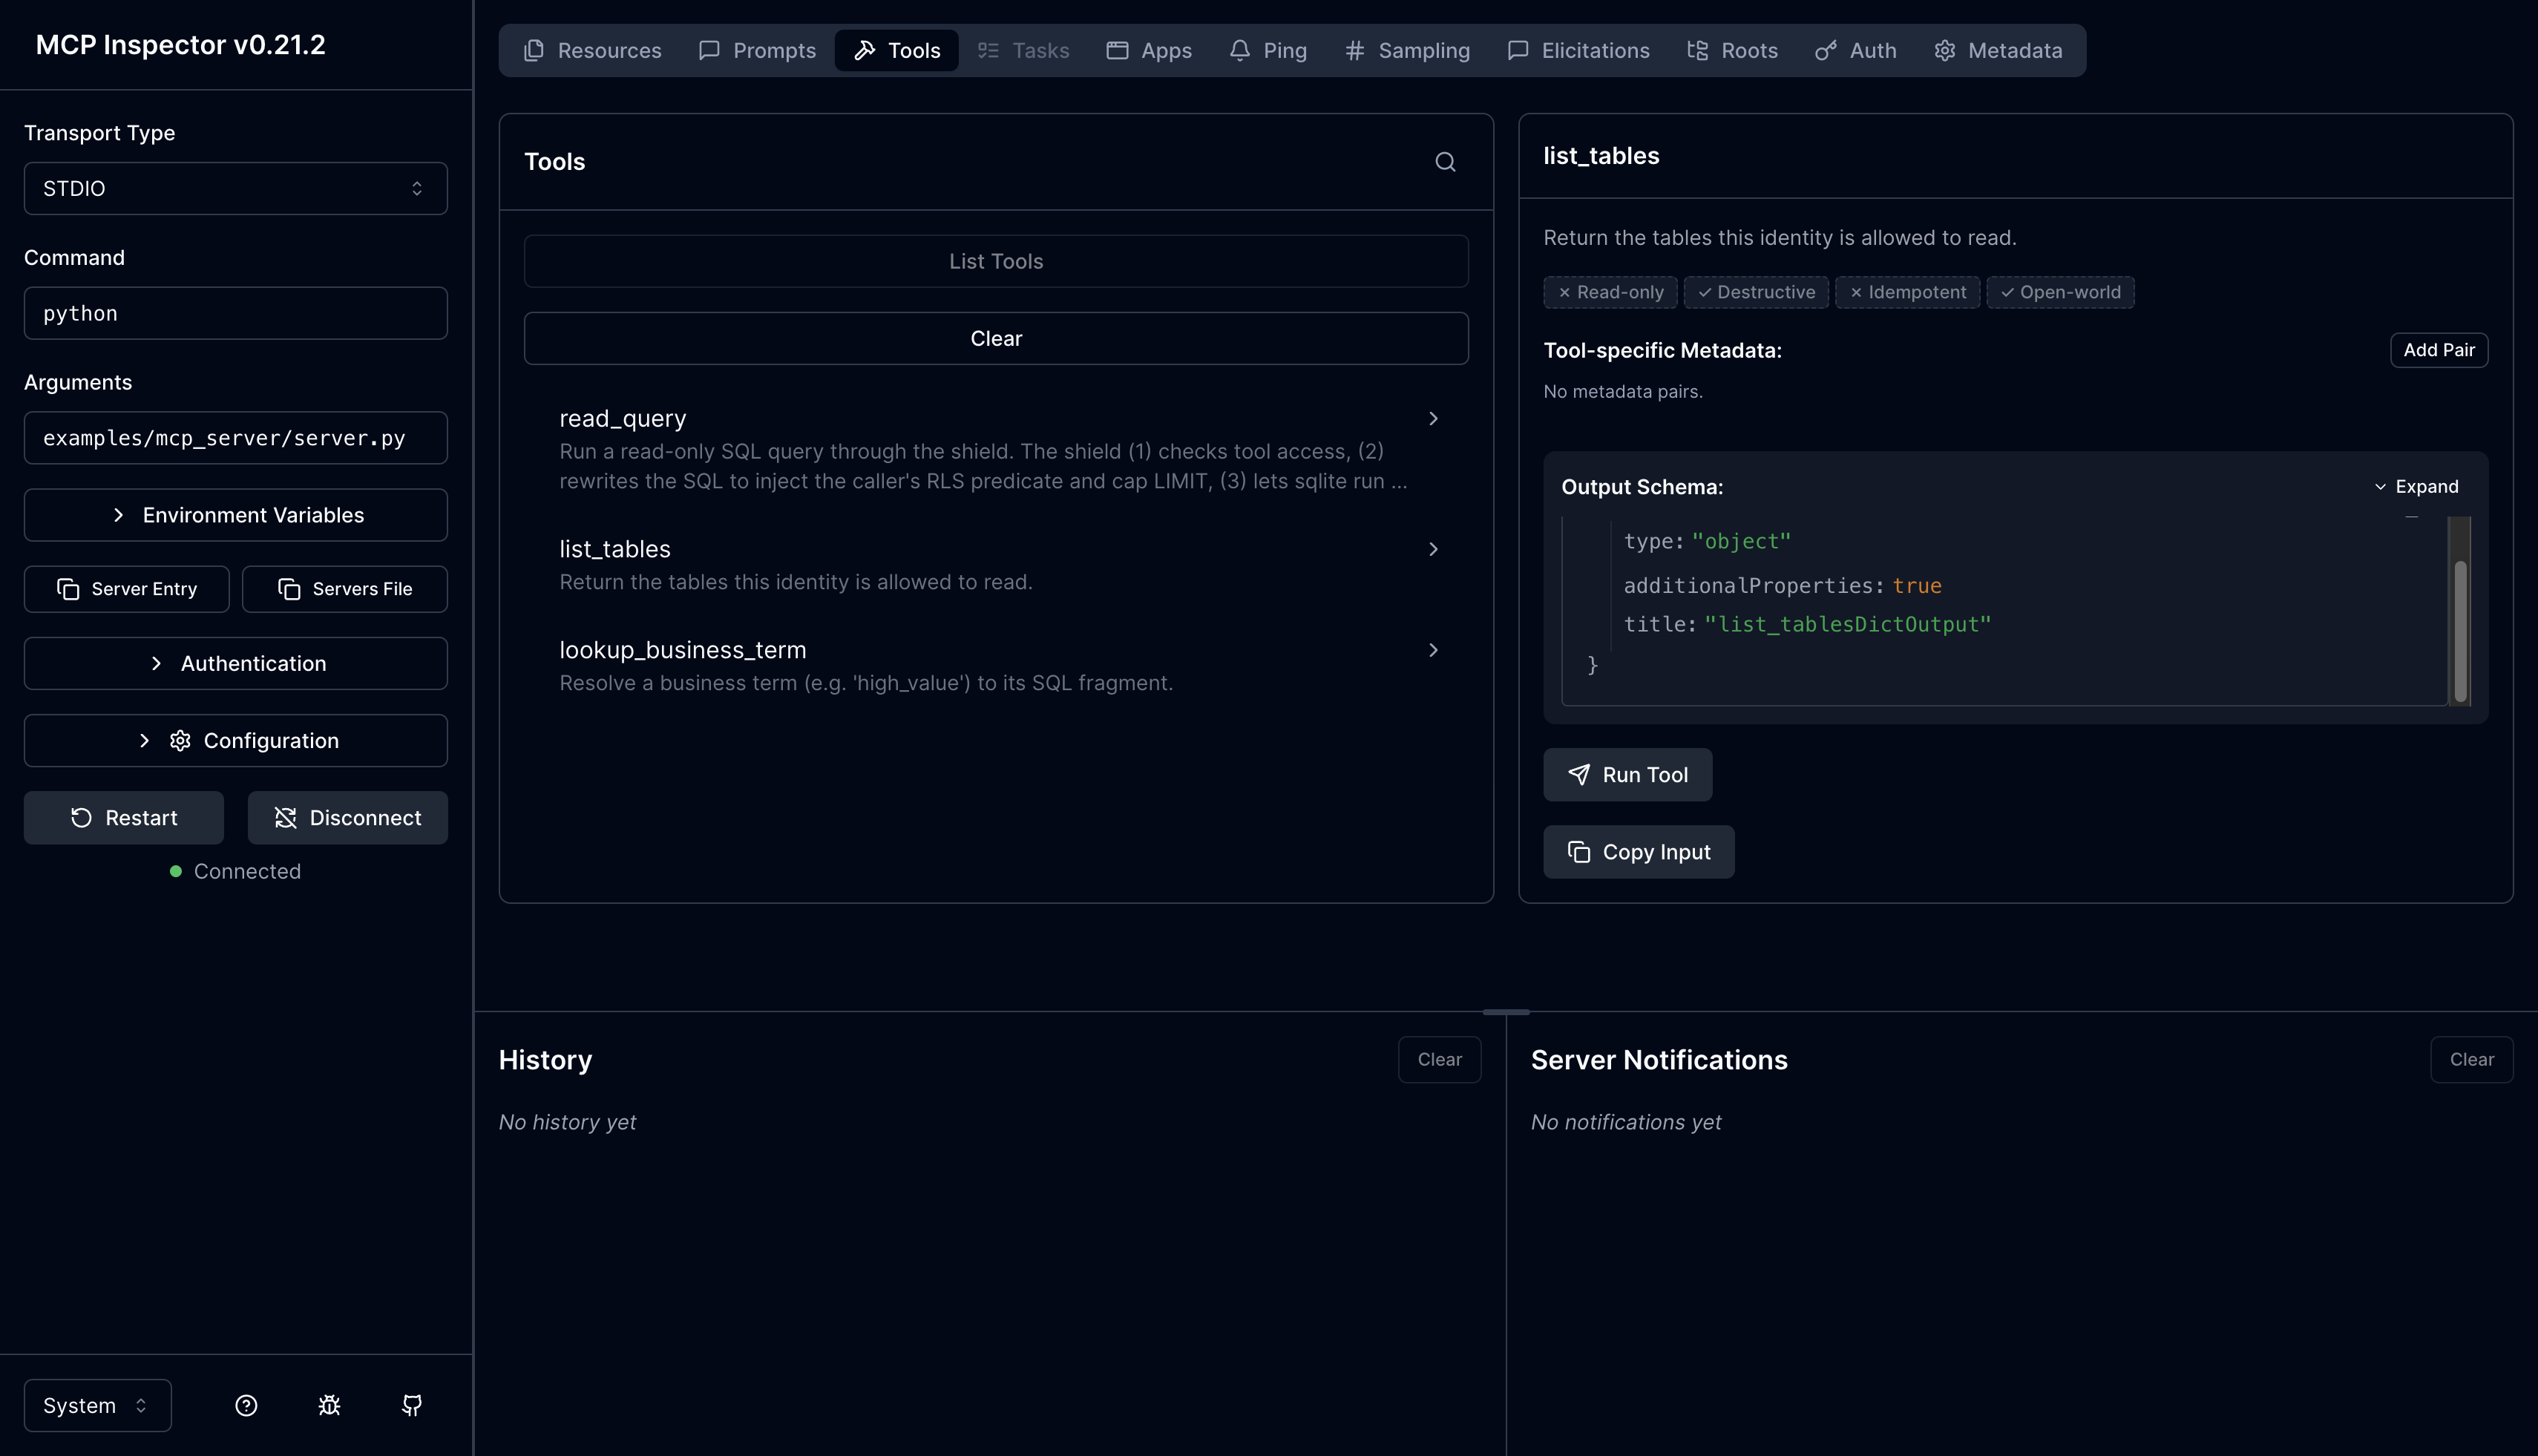
Task: Click the restart circular arrow icon
Action: (81, 818)
